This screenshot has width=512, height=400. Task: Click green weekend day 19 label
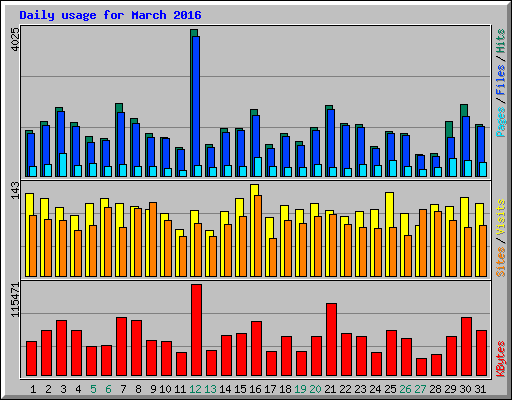coord(300,389)
